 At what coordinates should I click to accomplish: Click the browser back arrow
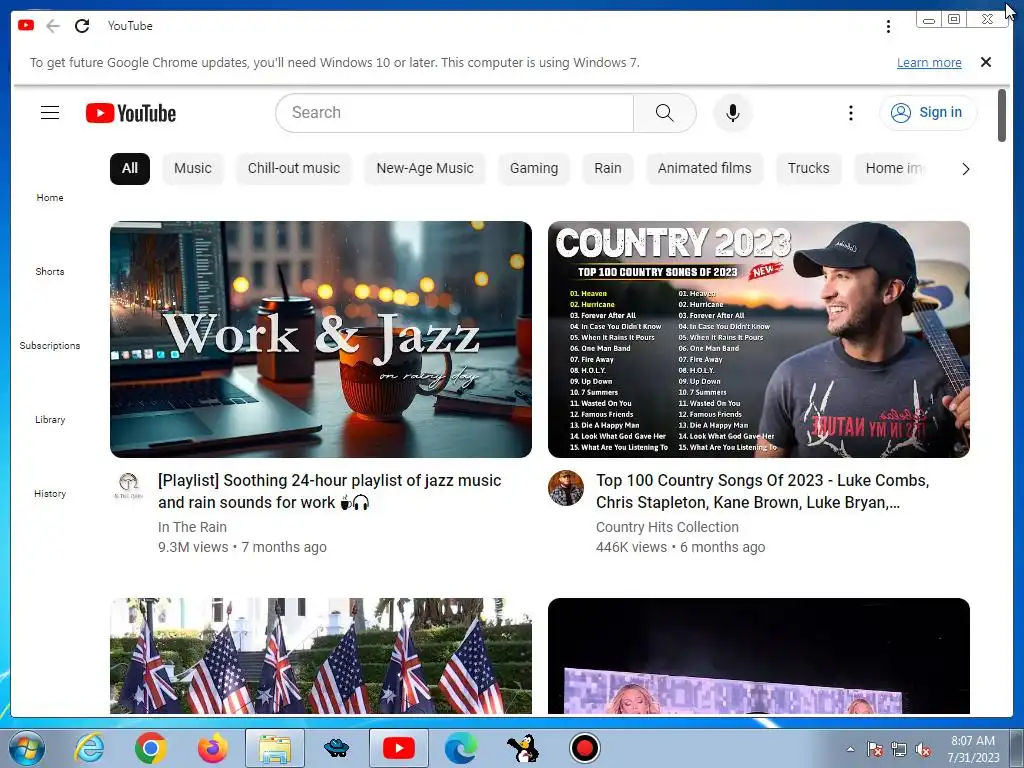tap(53, 25)
